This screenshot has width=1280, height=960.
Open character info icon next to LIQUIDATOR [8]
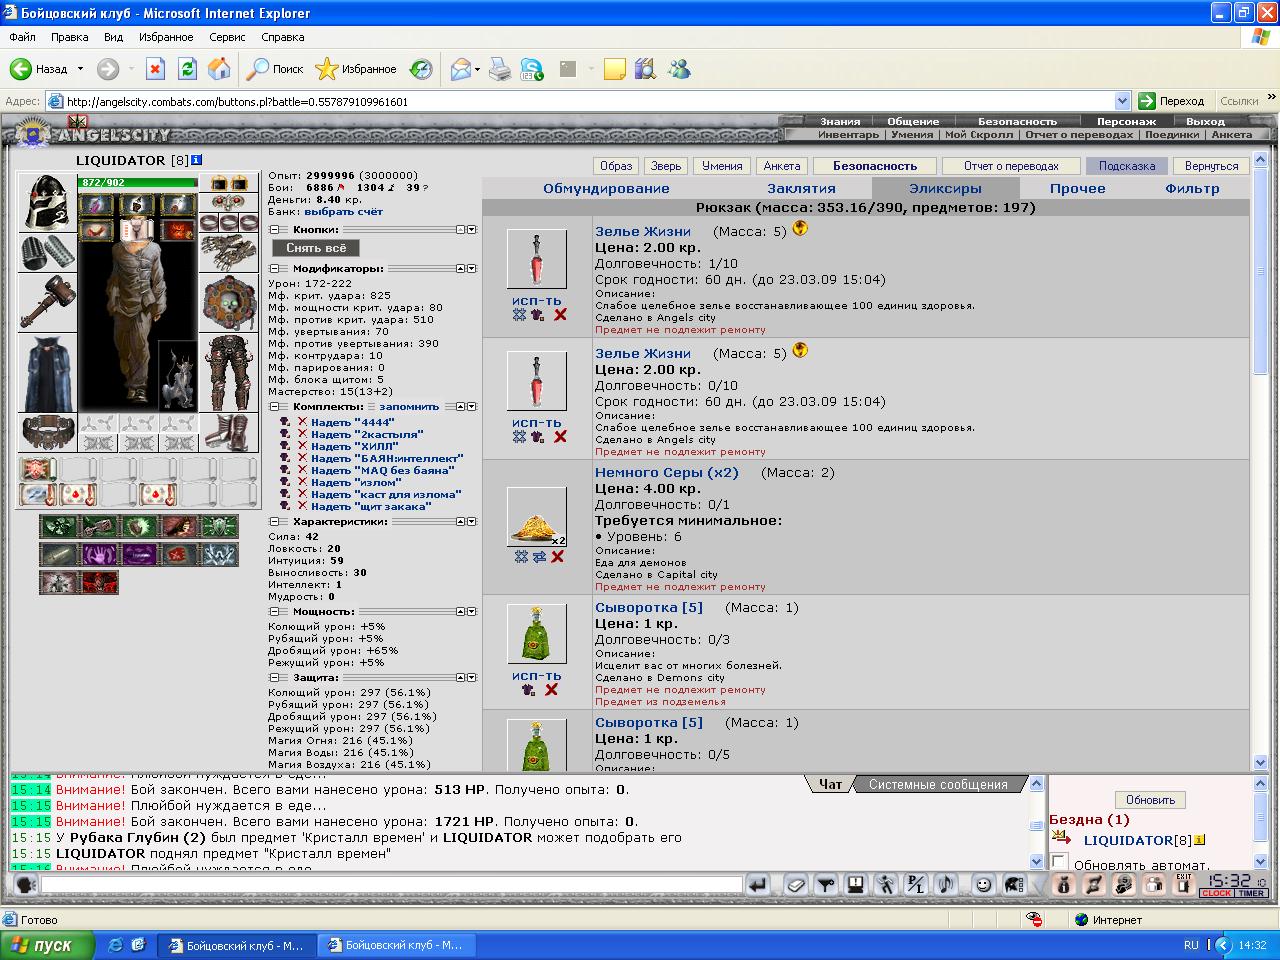tap(197, 160)
